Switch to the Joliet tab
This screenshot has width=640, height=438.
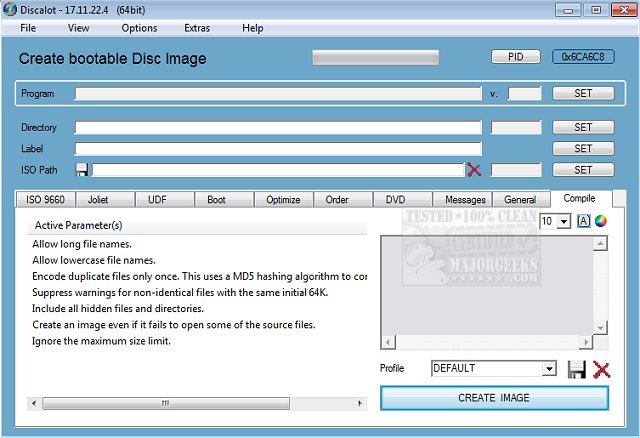[x=105, y=200]
